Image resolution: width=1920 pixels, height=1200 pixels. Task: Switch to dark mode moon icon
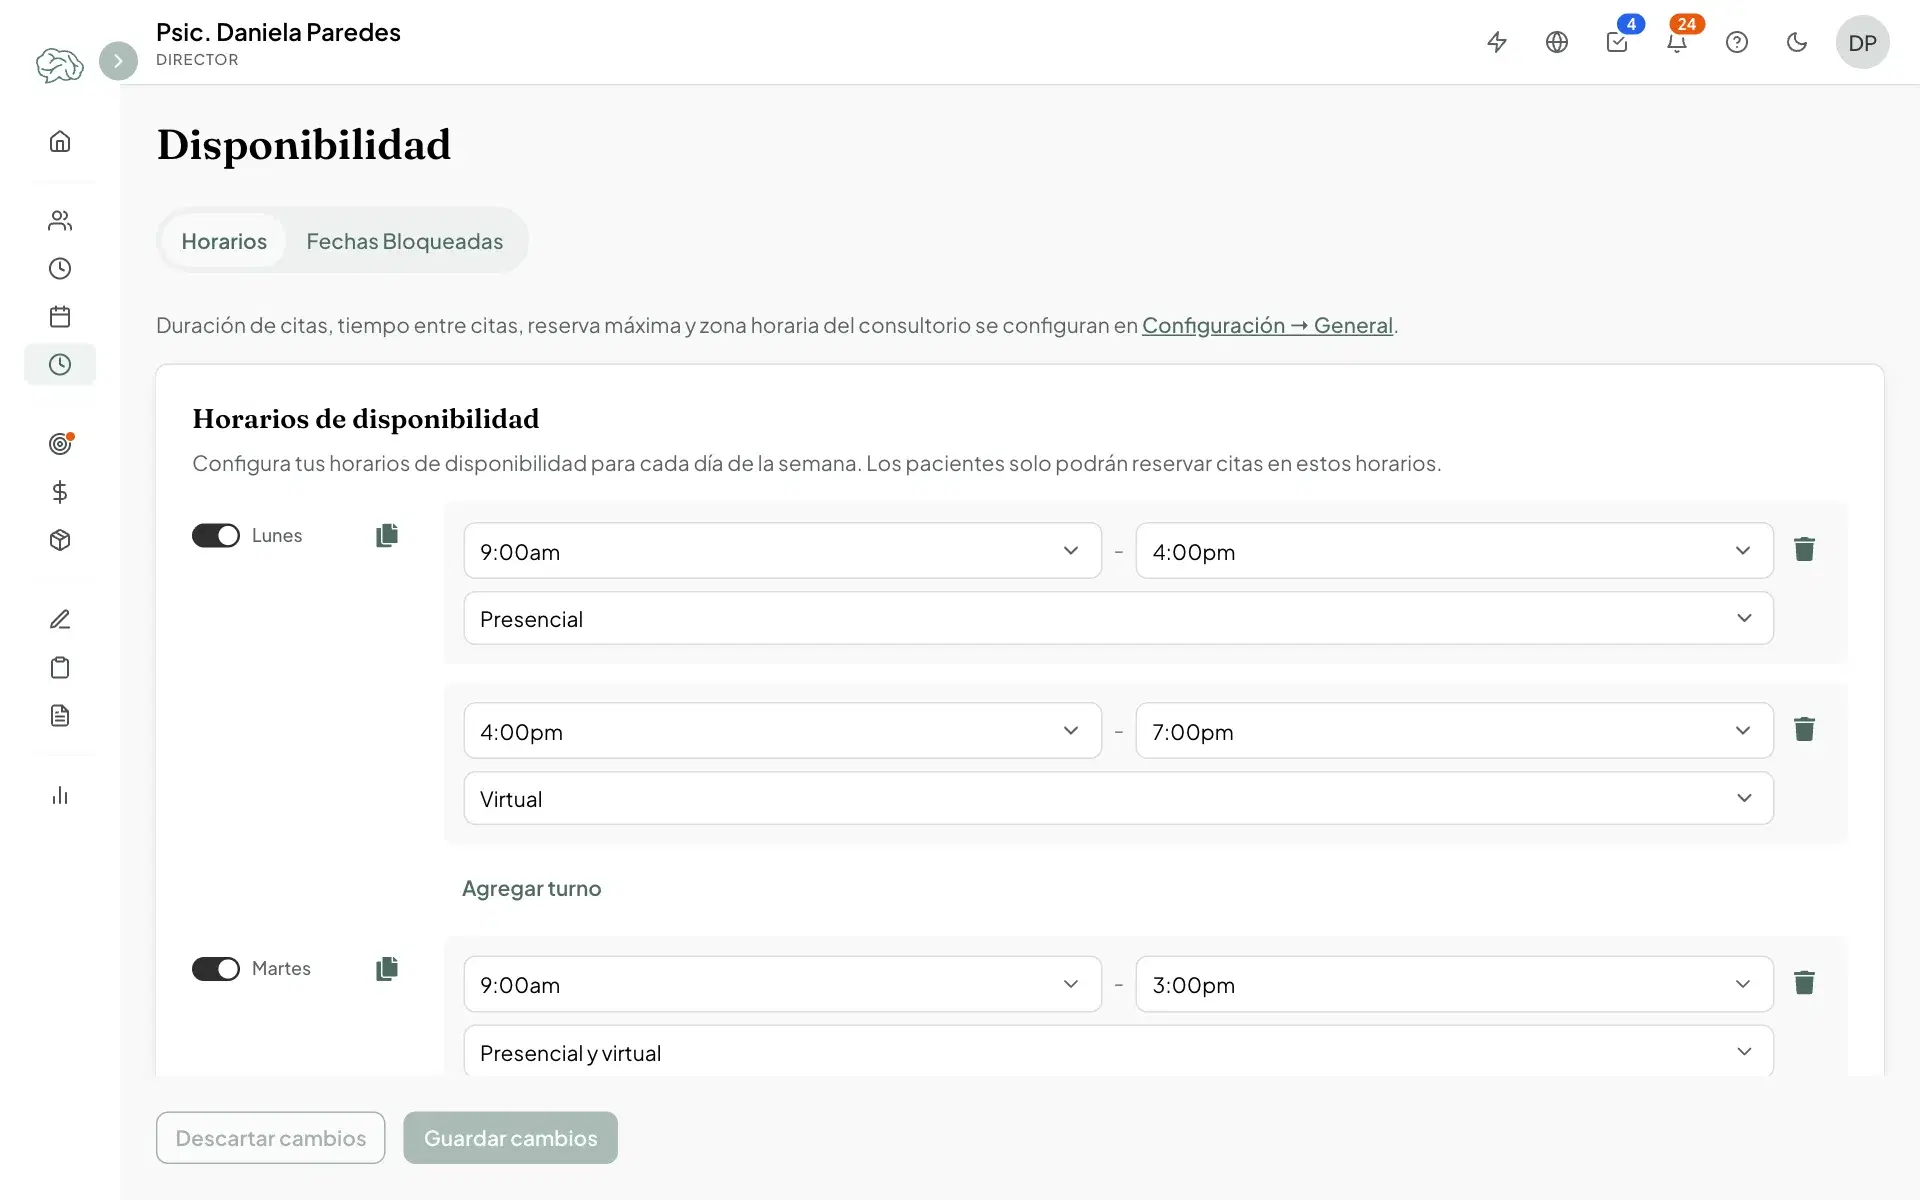point(1797,42)
